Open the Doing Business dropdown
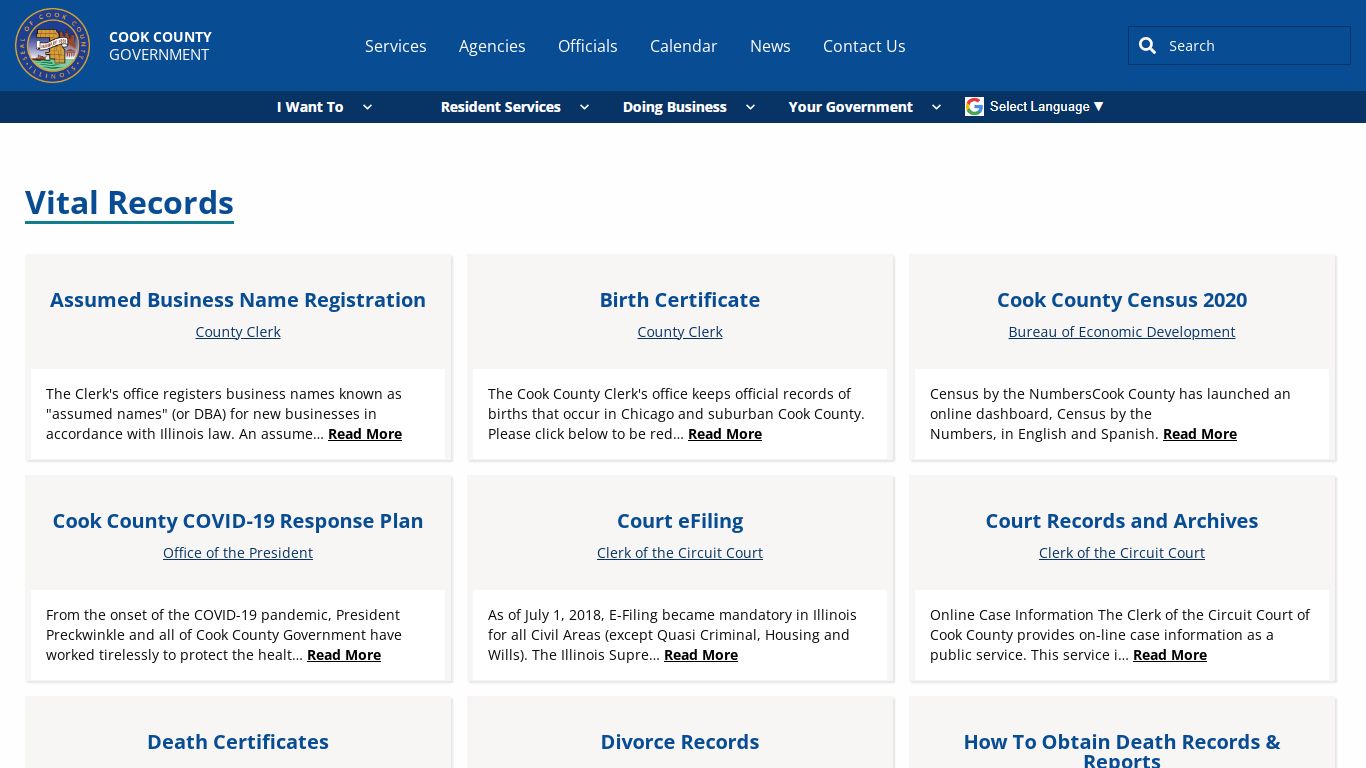 tap(675, 107)
